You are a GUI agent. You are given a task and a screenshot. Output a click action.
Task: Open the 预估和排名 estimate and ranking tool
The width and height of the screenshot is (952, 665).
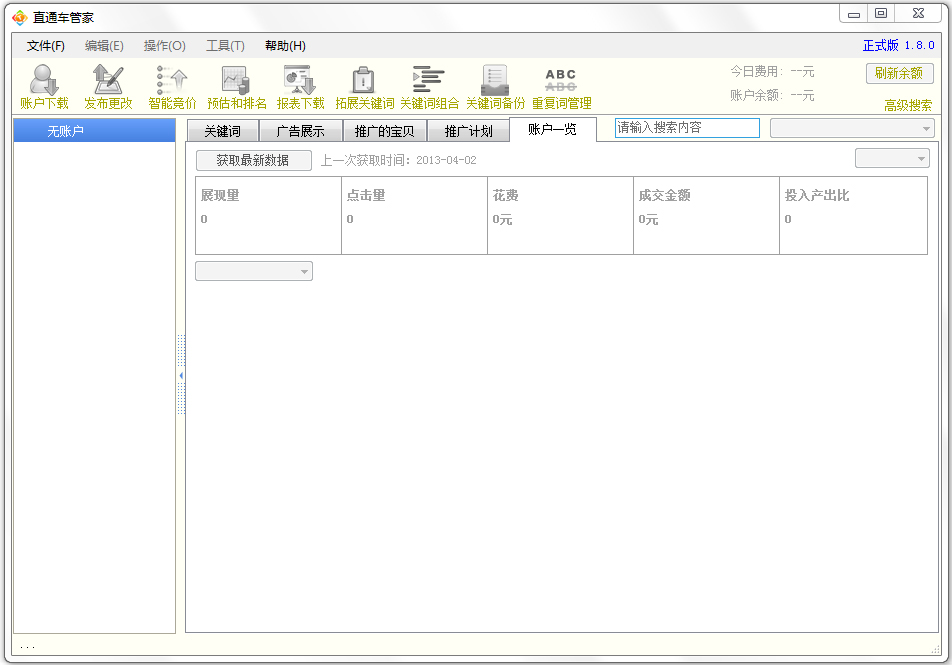point(237,87)
